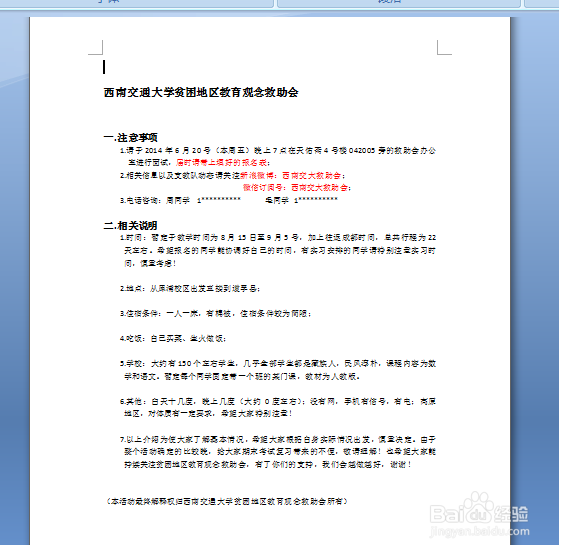This screenshot has width=561, height=552.
Task: Click red text 微信订阅号：西南交大救助会
Action: pos(296,188)
